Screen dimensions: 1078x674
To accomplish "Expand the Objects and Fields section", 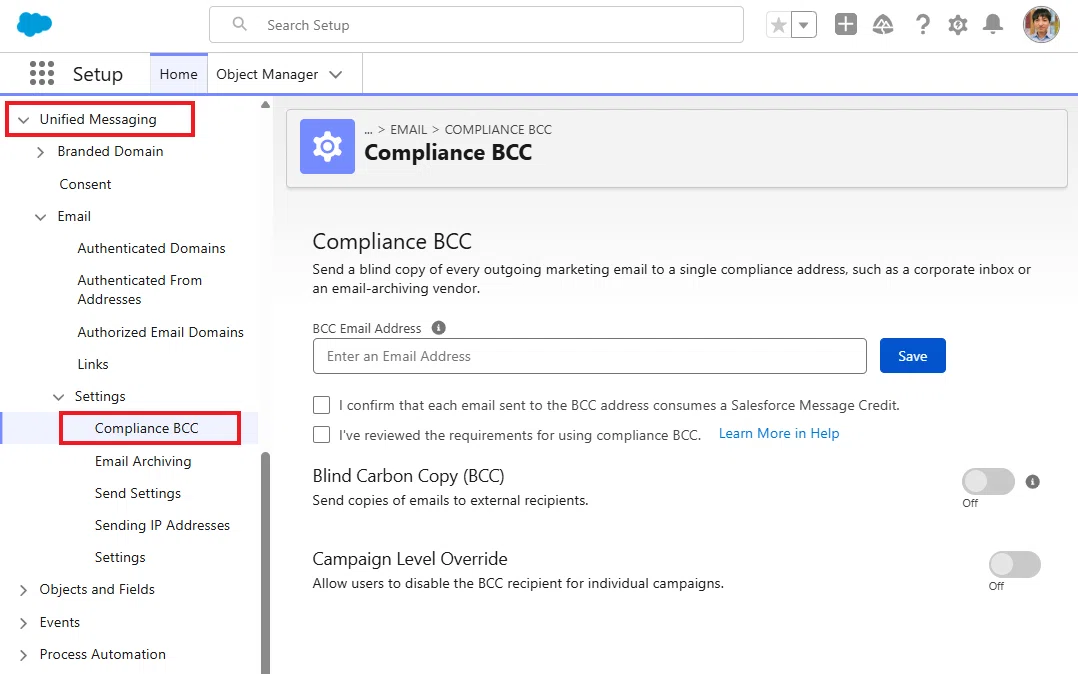I will coord(23,590).
